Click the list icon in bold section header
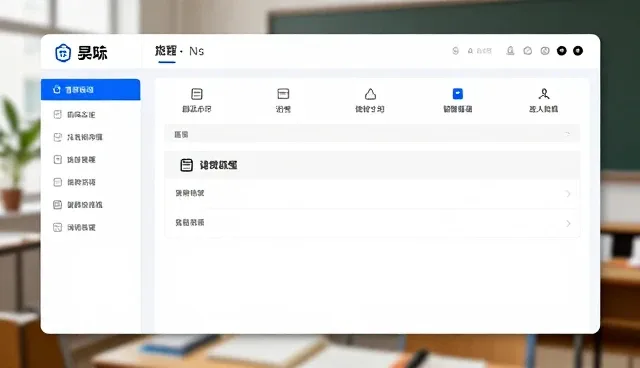Screen dimensions: 640x368 tap(187, 165)
